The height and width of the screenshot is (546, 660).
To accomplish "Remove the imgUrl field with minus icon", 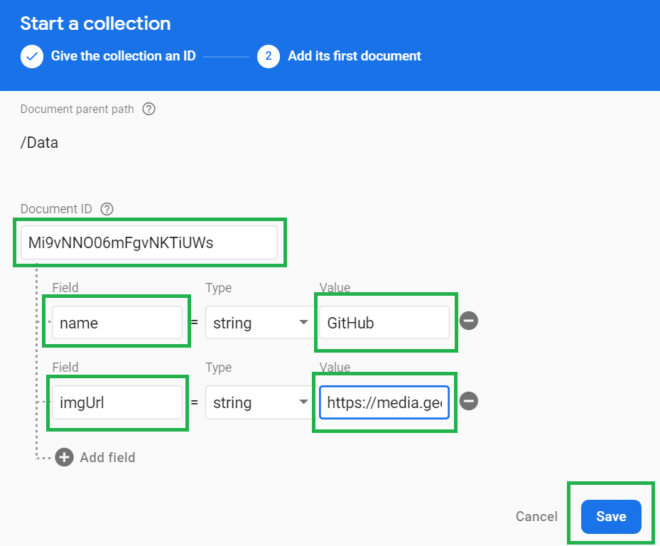I will [x=469, y=401].
